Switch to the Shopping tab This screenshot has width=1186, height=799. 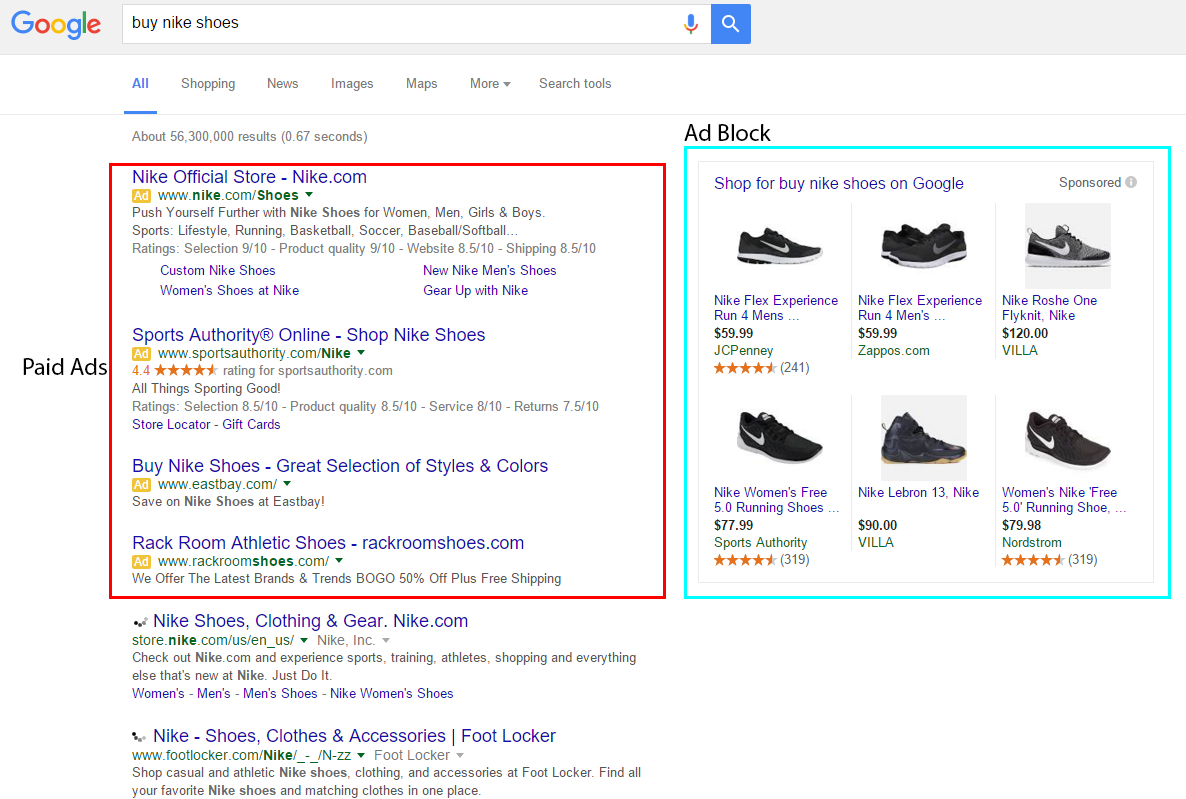click(x=208, y=84)
